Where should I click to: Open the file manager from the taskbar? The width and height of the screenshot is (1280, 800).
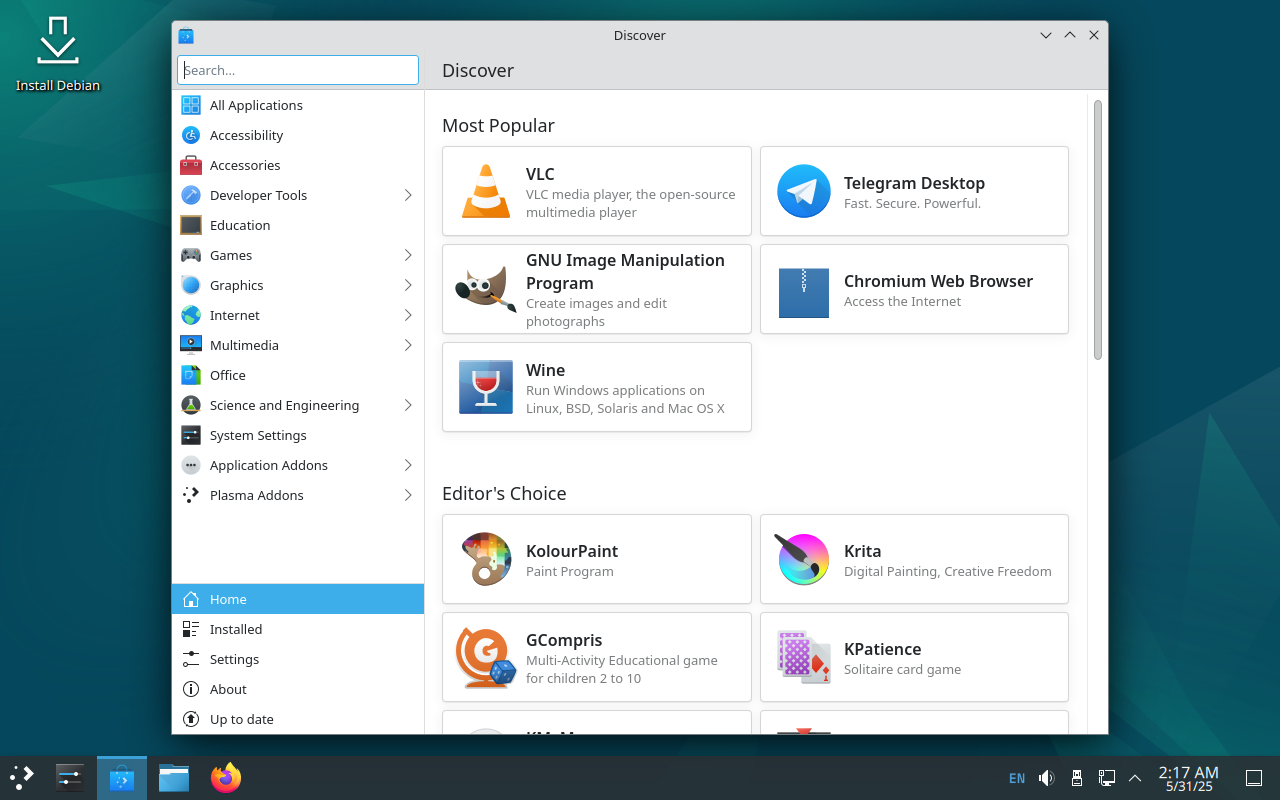(x=174, y=778)
